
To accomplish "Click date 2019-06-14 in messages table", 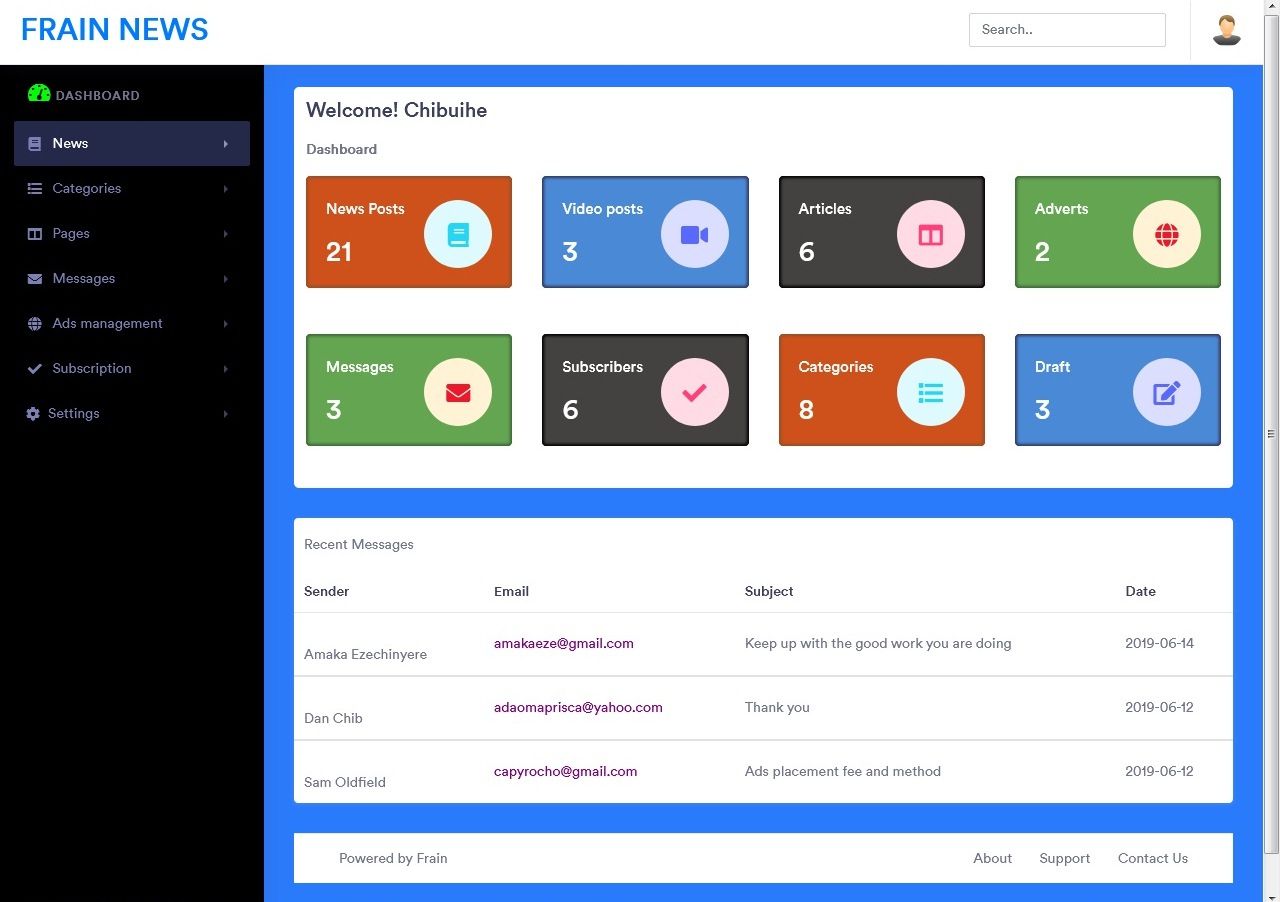I will tap(1159, 643).
